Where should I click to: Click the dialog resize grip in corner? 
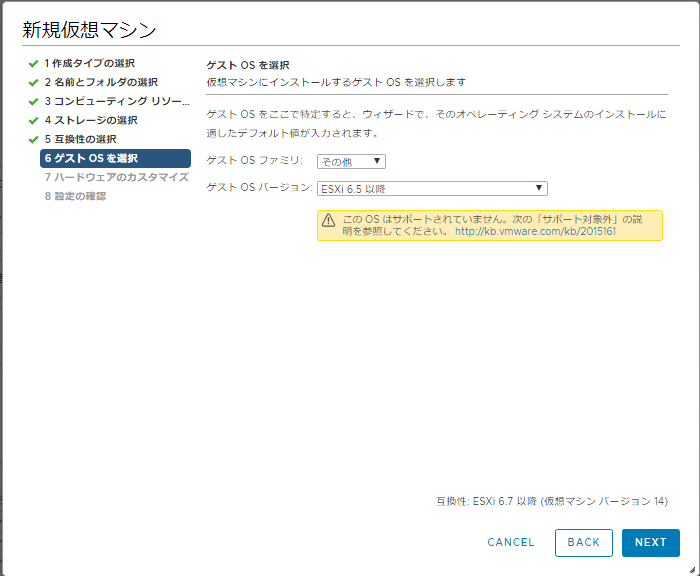(692, 570)
